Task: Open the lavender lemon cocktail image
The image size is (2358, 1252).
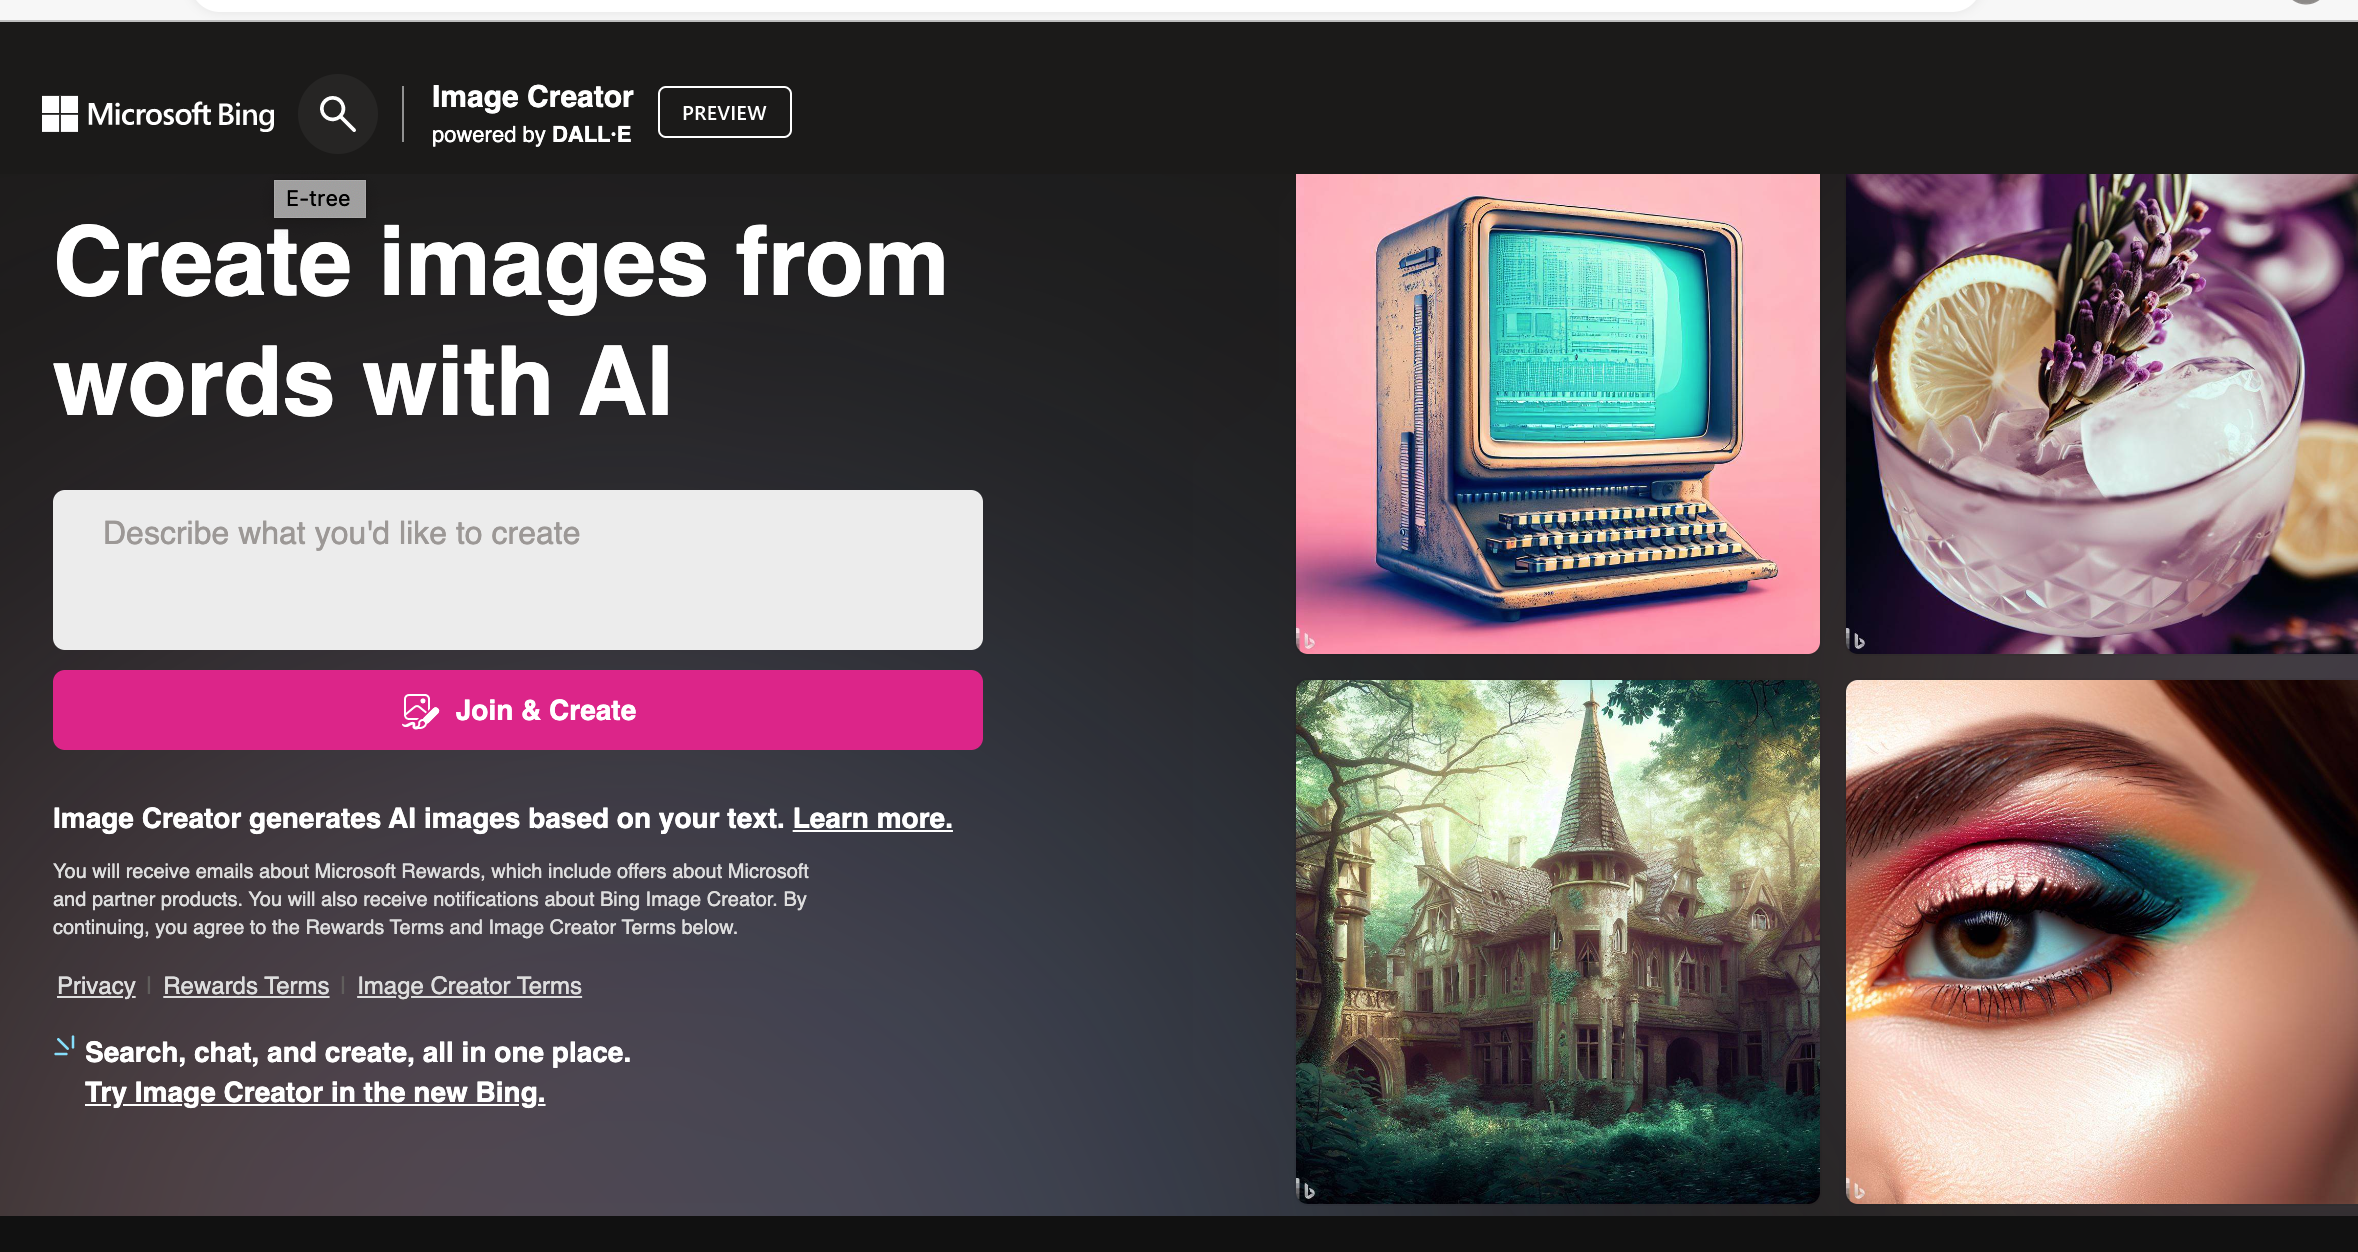Action: pos(2102,414)
